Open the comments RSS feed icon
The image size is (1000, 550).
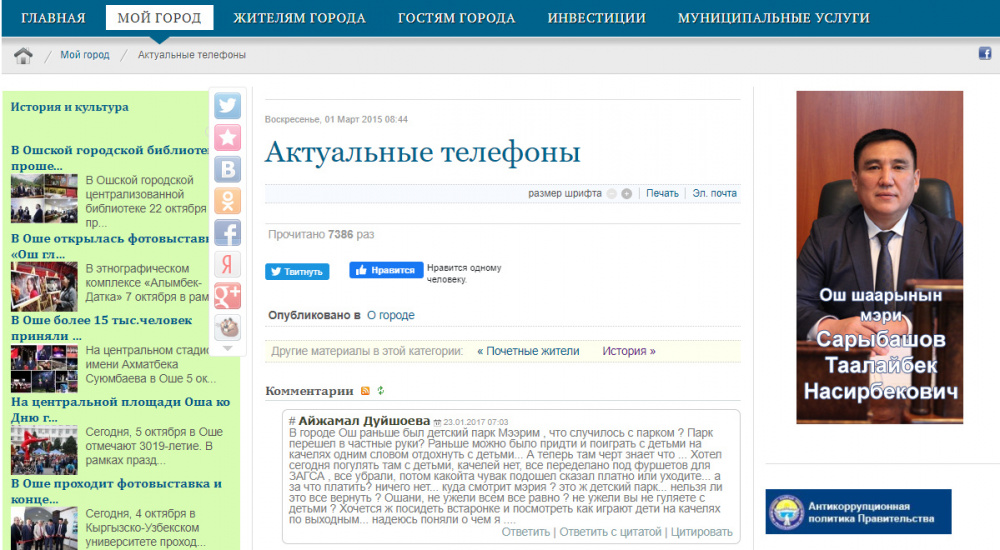point(365,391)
